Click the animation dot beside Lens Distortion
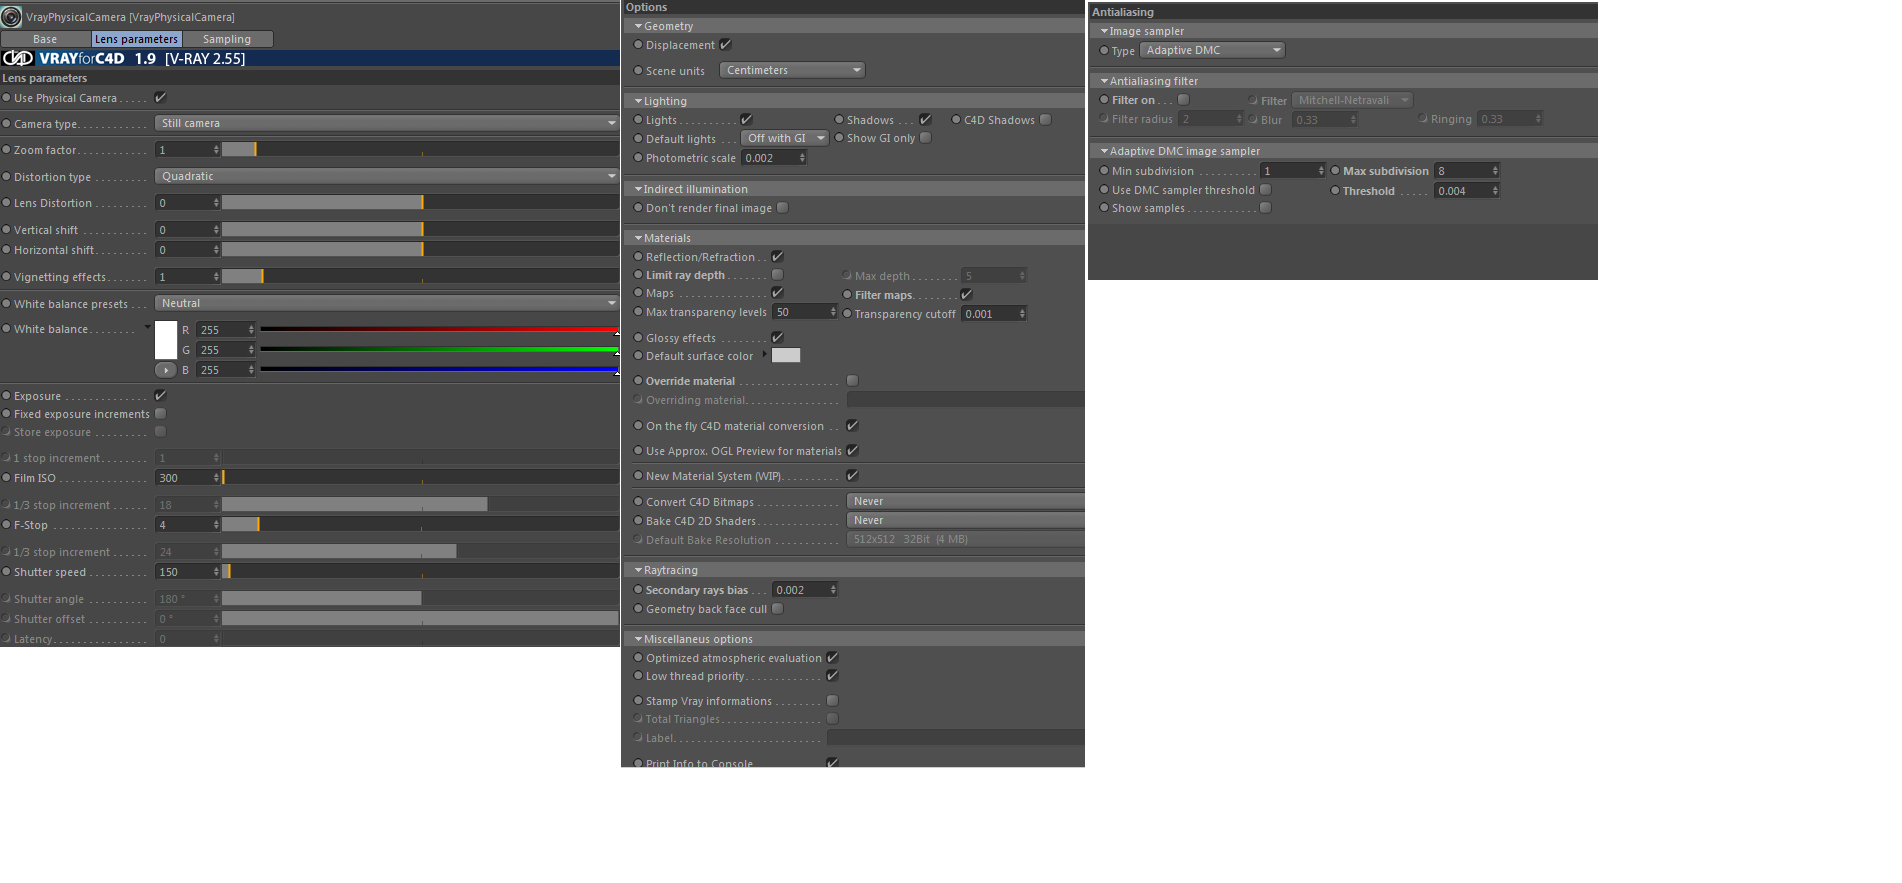1902x883 pixels. (6, 203)
